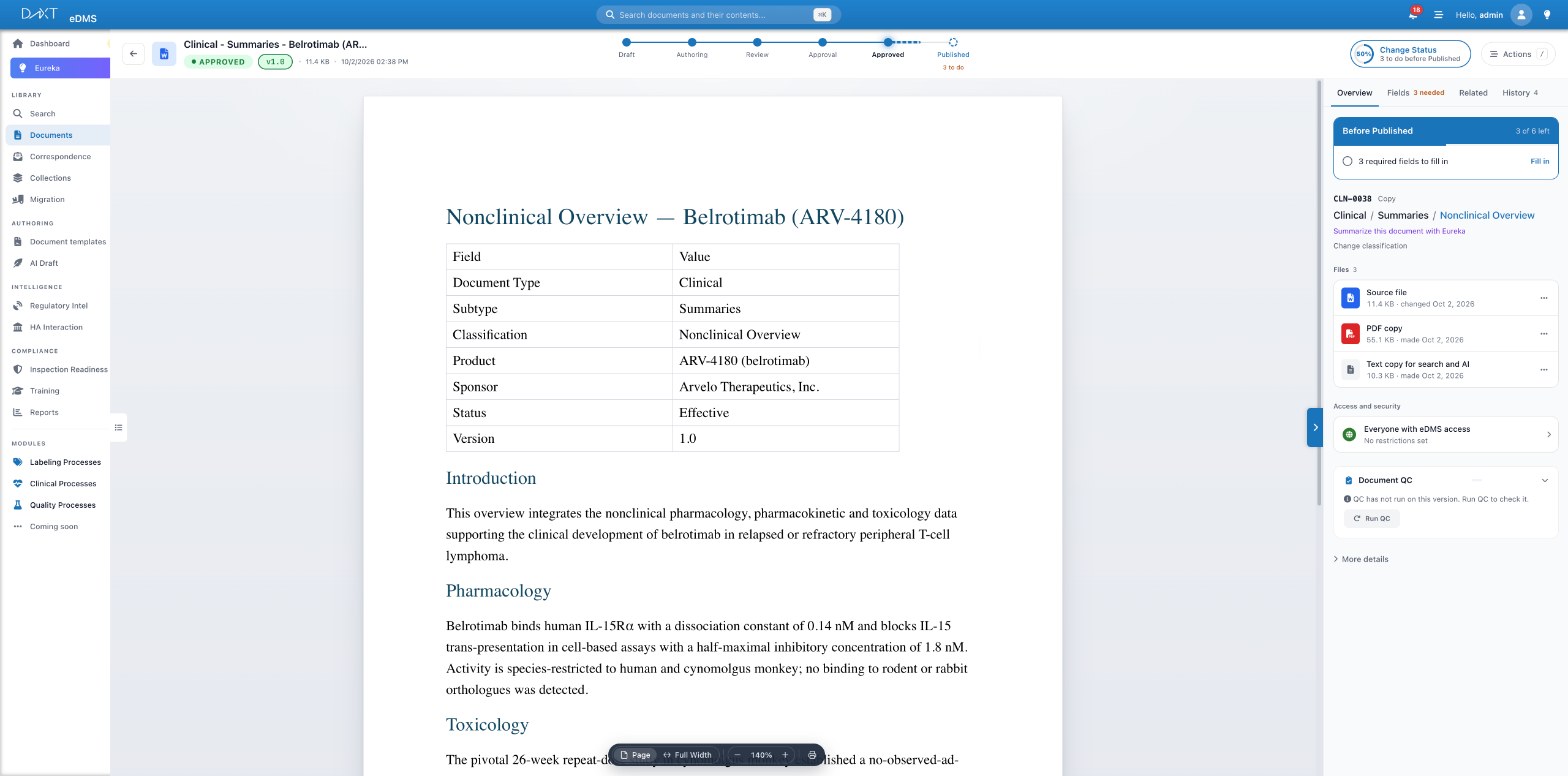
Task: Open options for Source file
Action: click(x=1543, y=298)
